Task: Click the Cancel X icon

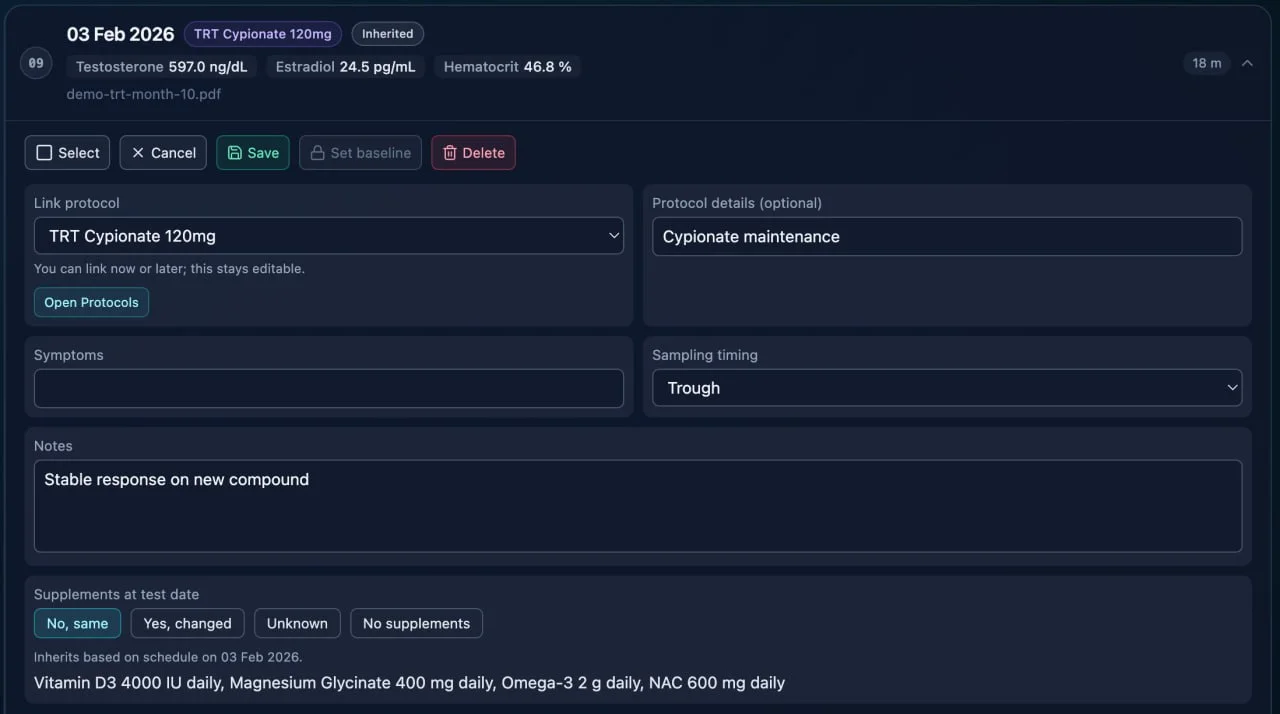Action: click(x=138, y=153)
